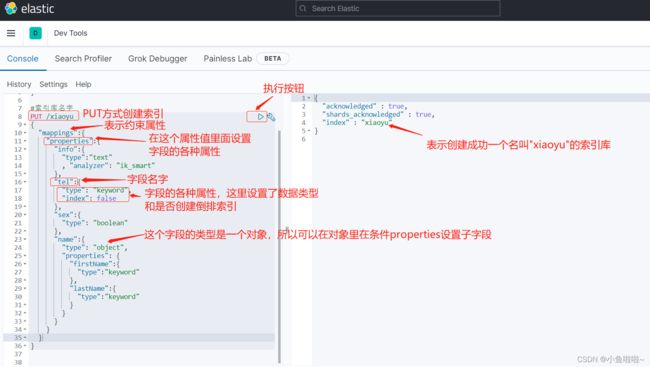650x367 pixels.
Task: Switch to the Console tab
Action: tap(23, 59)
